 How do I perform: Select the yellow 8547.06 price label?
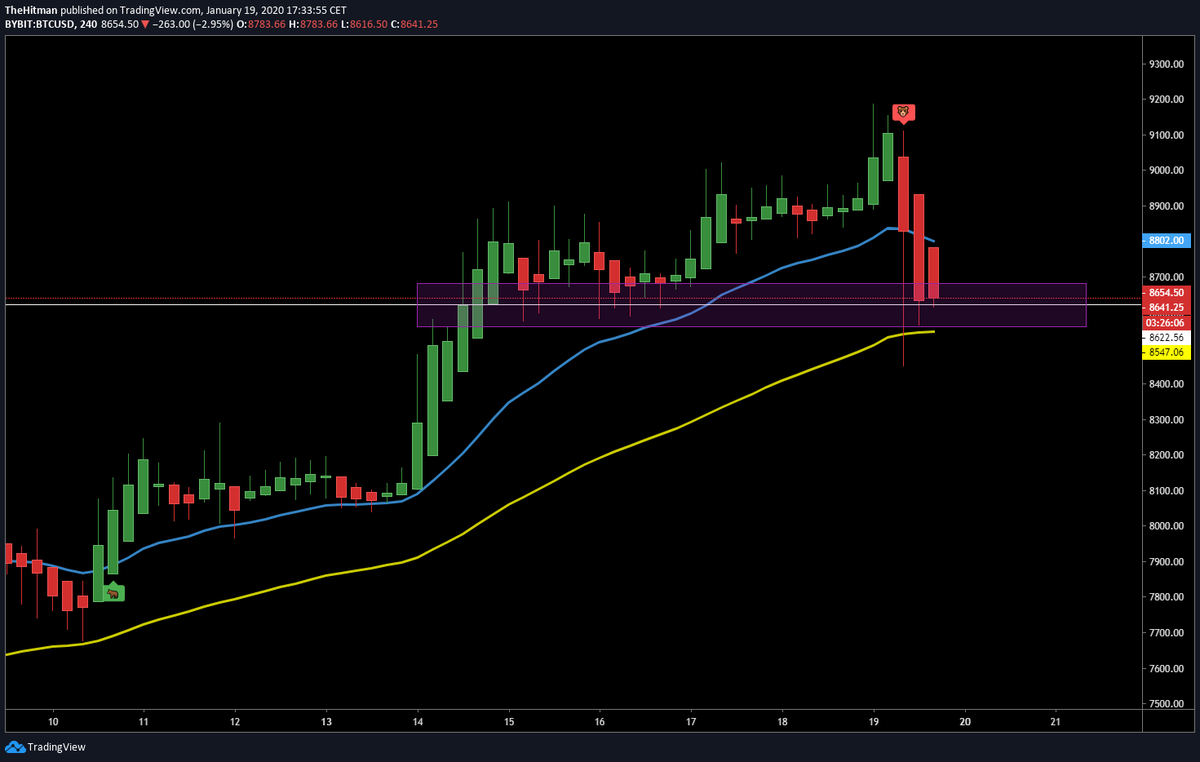point(1164,353)
